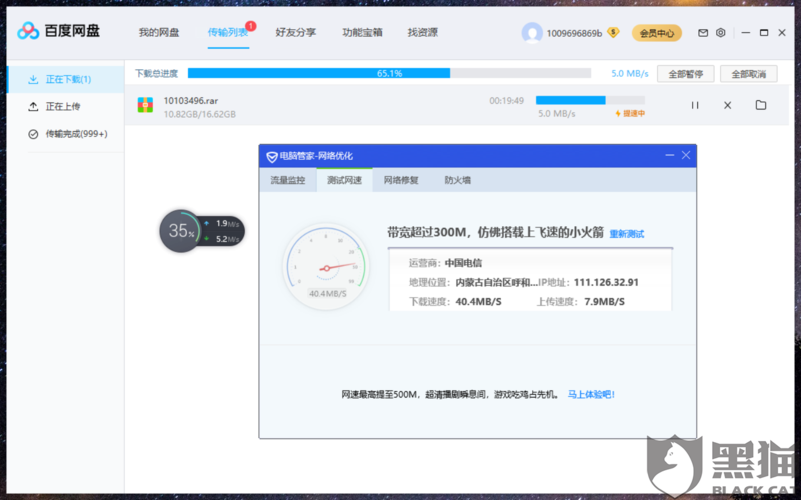Switch to 网络修复 tab

[401, 180]
